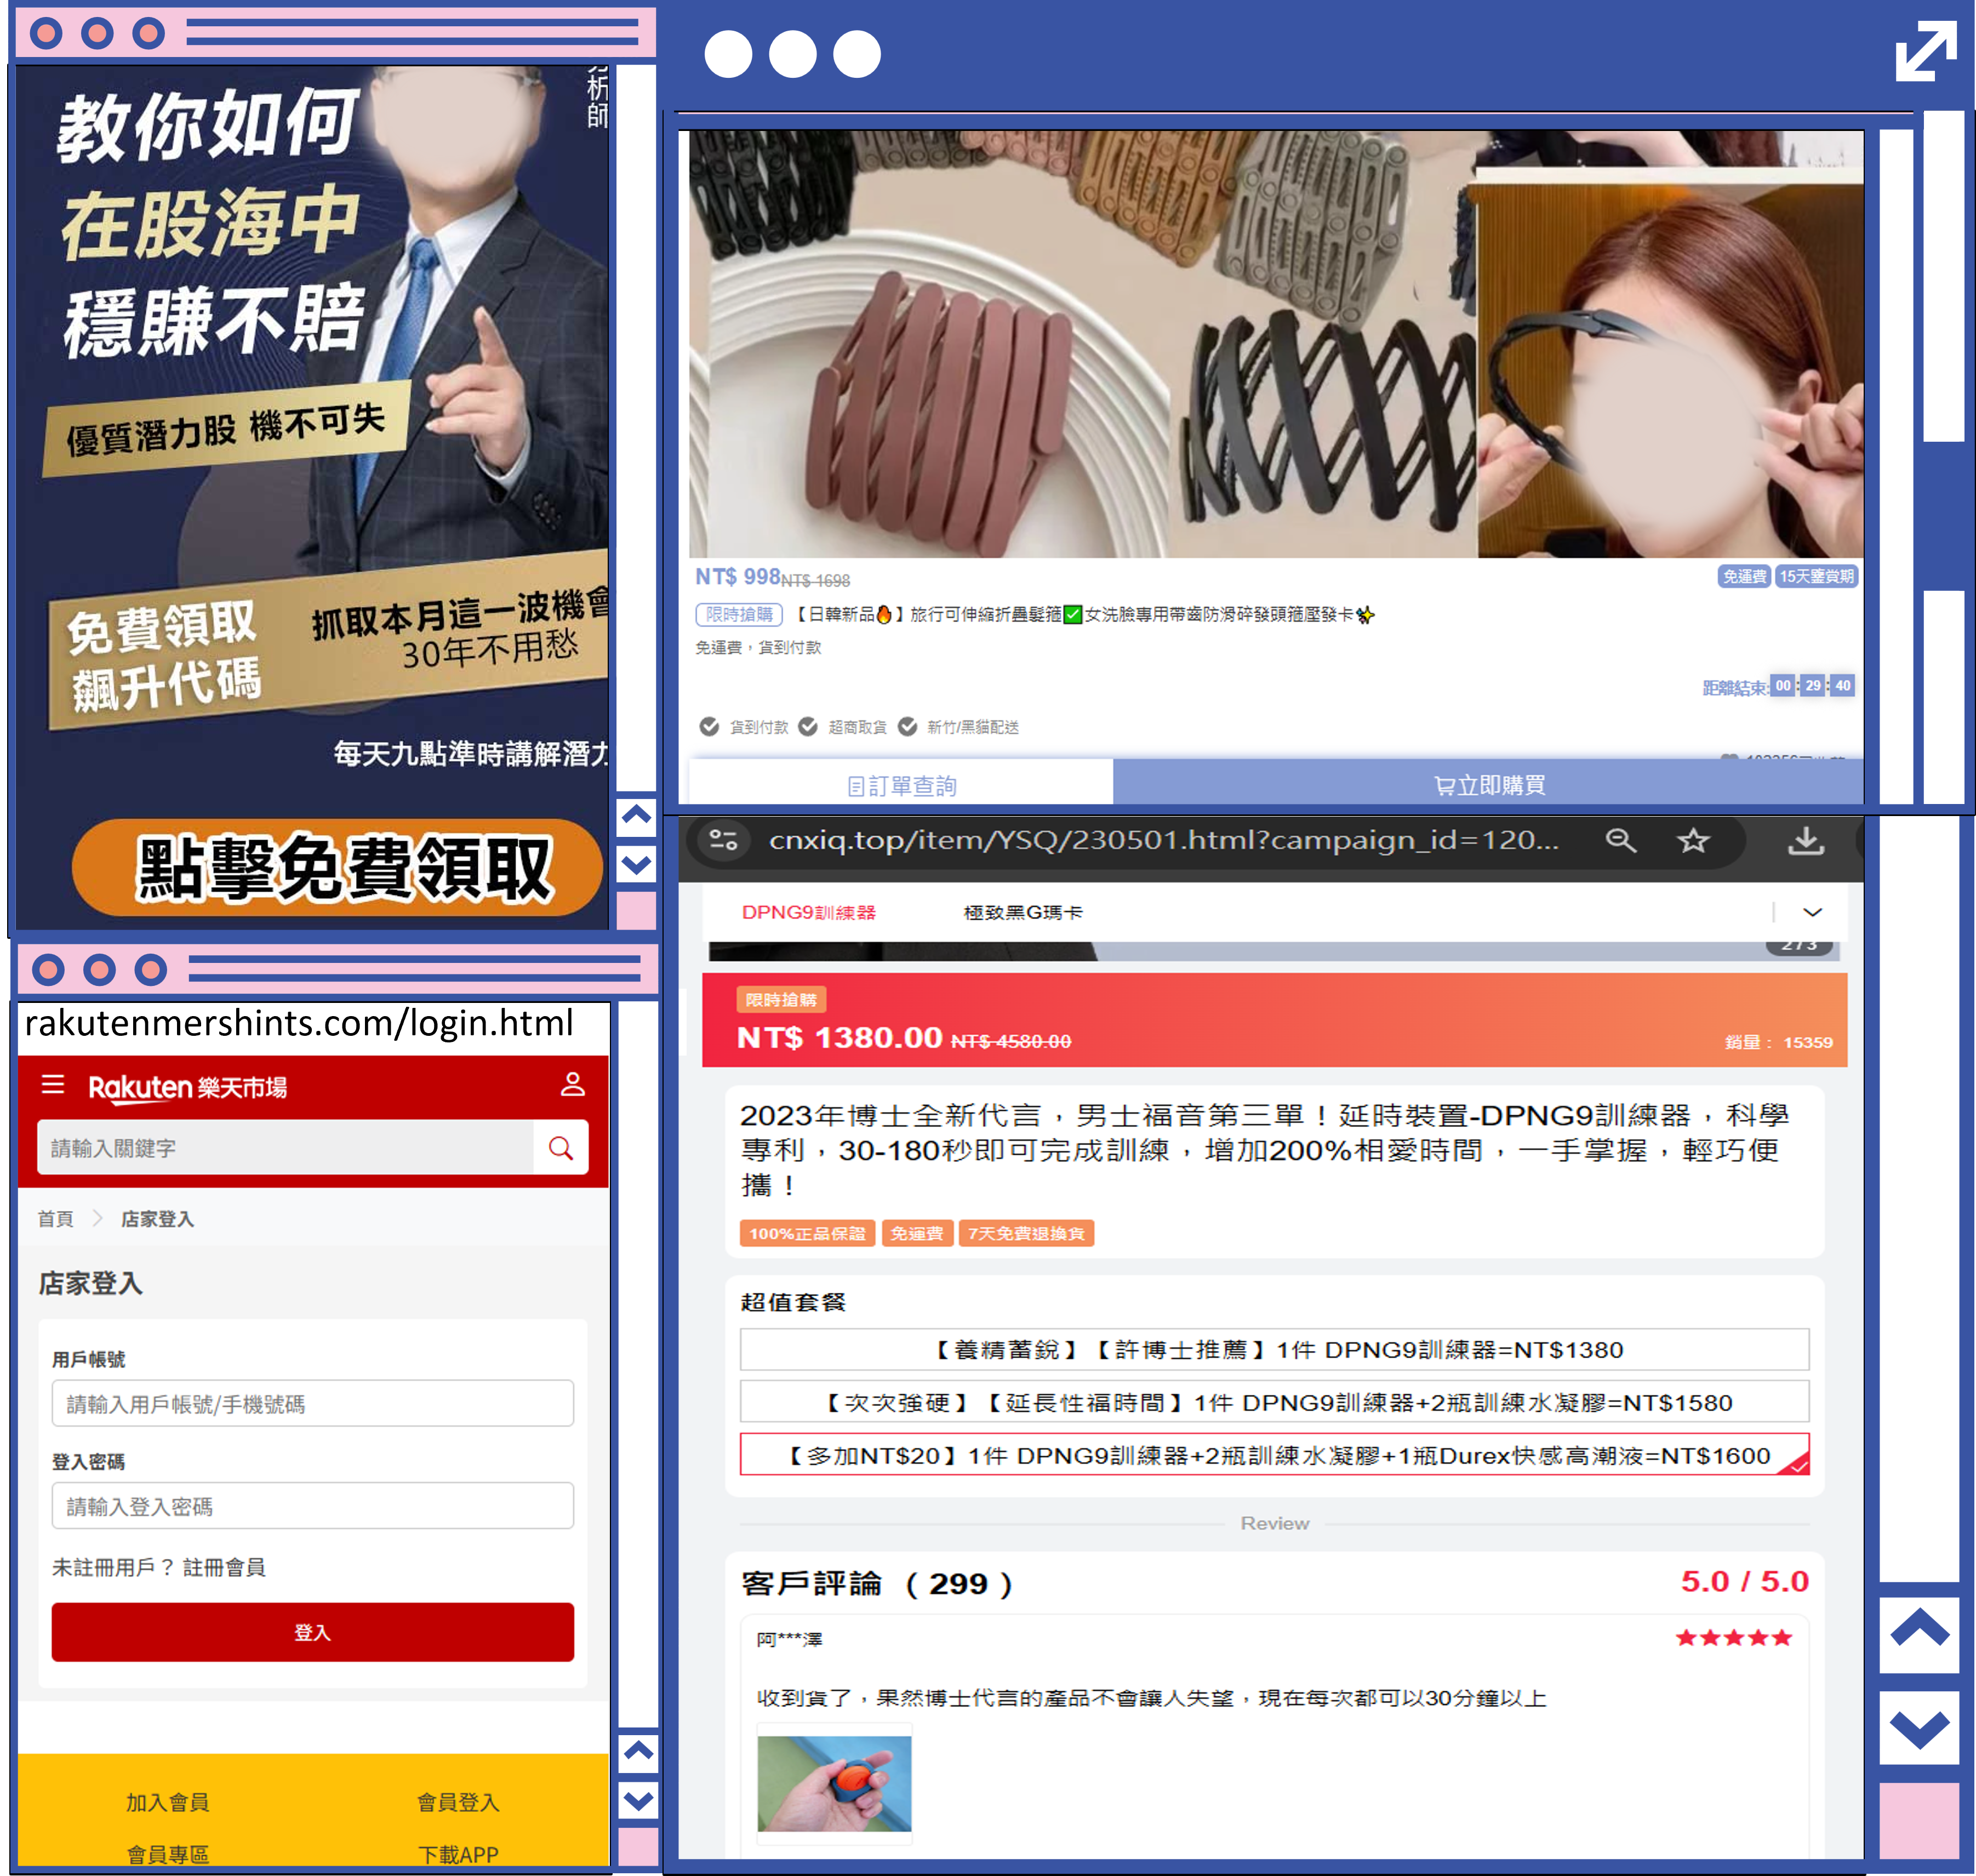The height and width of the screenshot is (1876, 1976).
Task: Click the 100%正品保證 orange tag
Action: (807, 1233)
